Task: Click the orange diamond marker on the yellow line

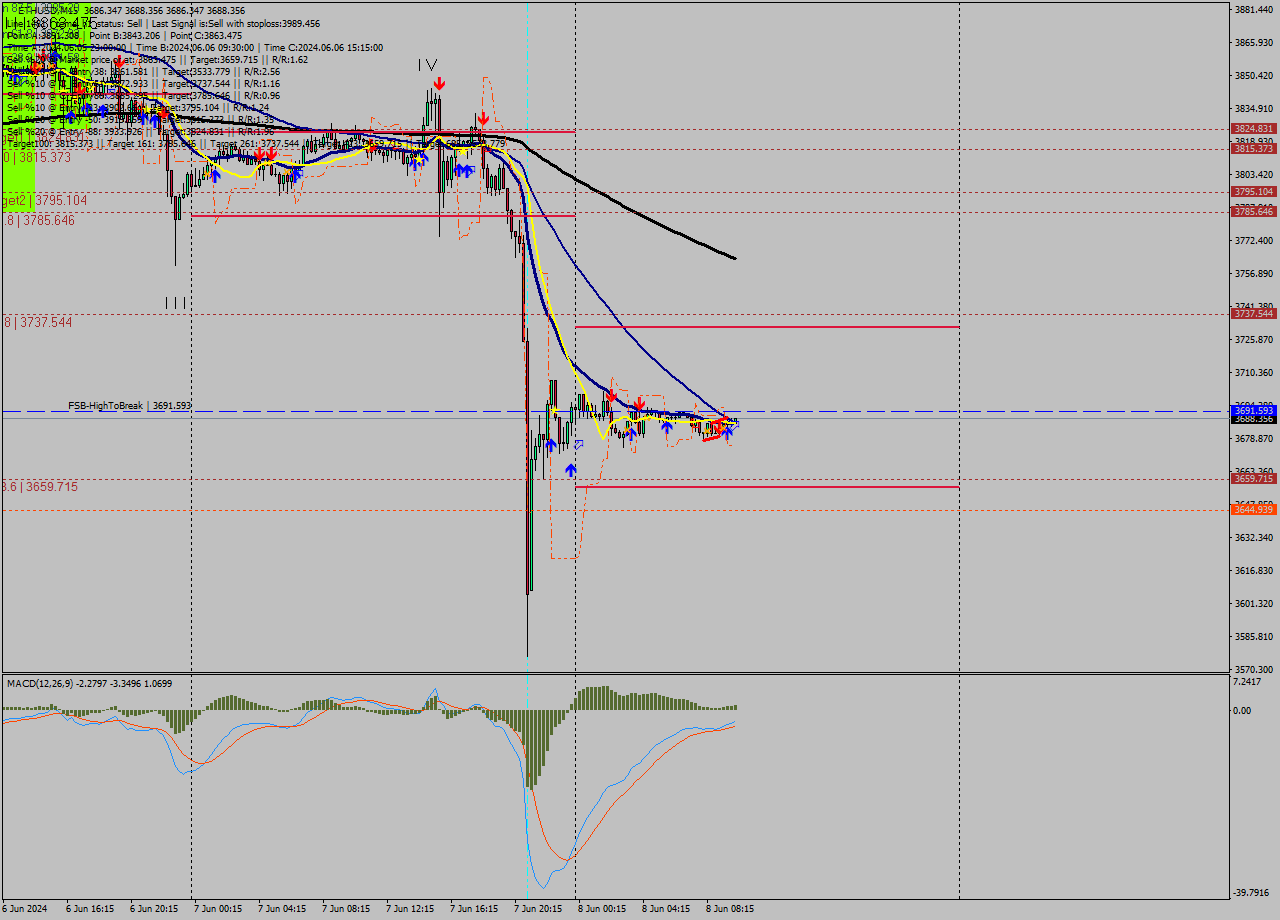Action: 648,418
